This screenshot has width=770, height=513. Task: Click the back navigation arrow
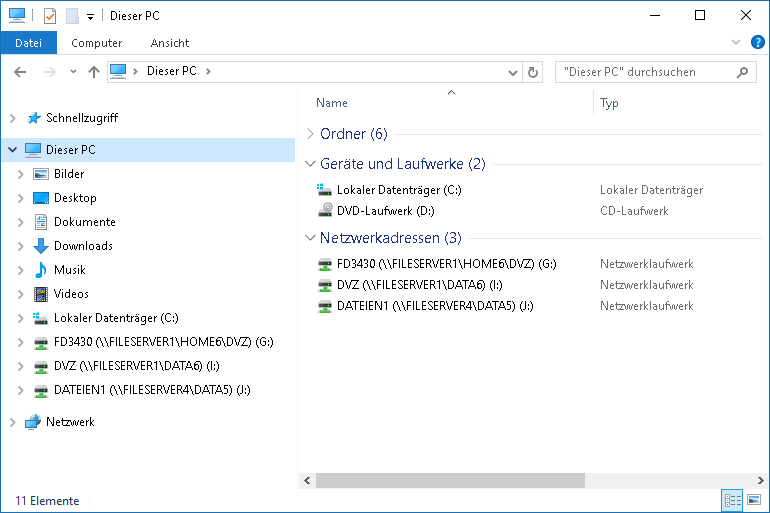(21, 72)
